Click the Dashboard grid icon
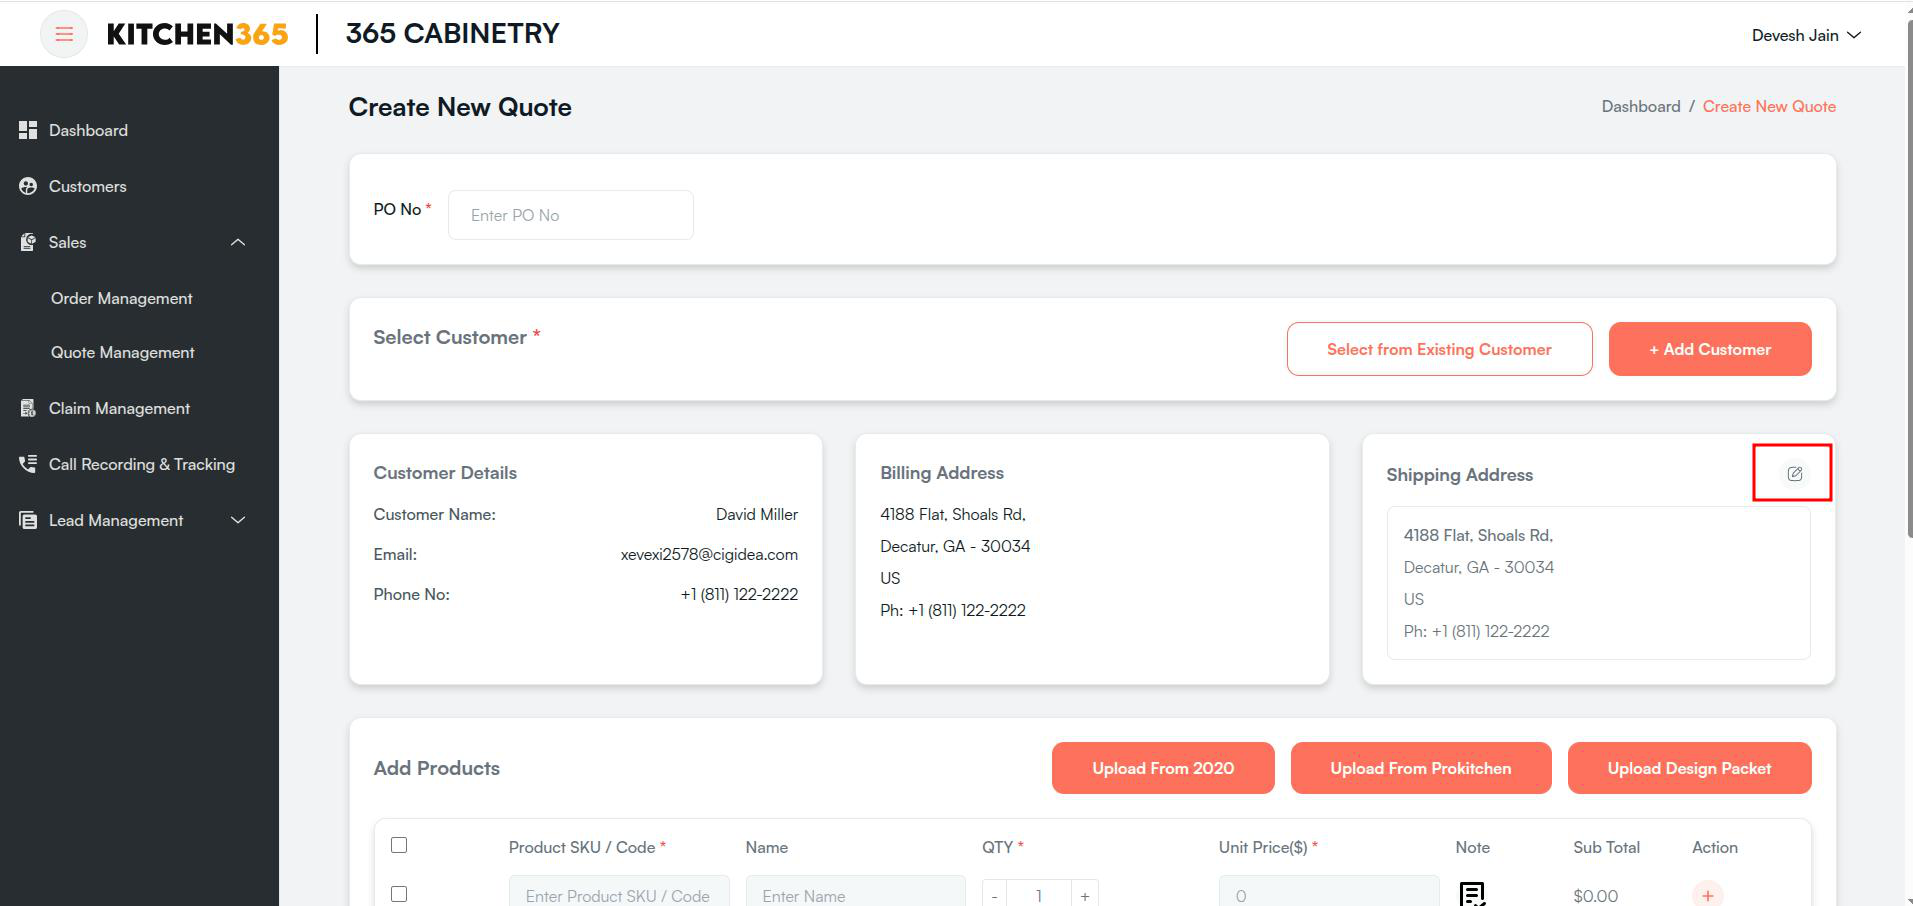Image resolution: width=1913 pixels, height=906 pixels. [x=28, y=130]
